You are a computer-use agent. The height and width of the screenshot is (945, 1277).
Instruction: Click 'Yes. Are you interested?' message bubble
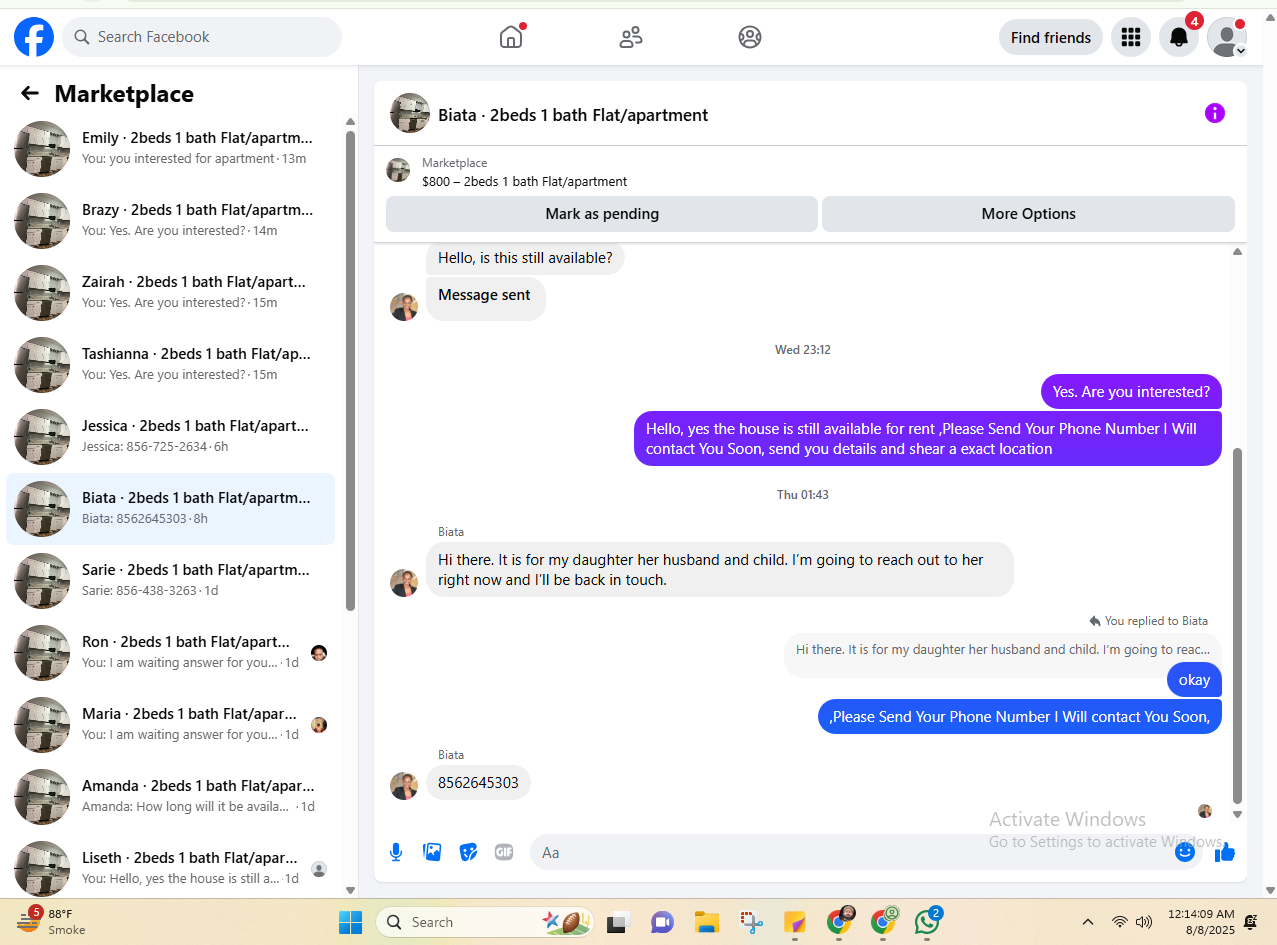1131,392
